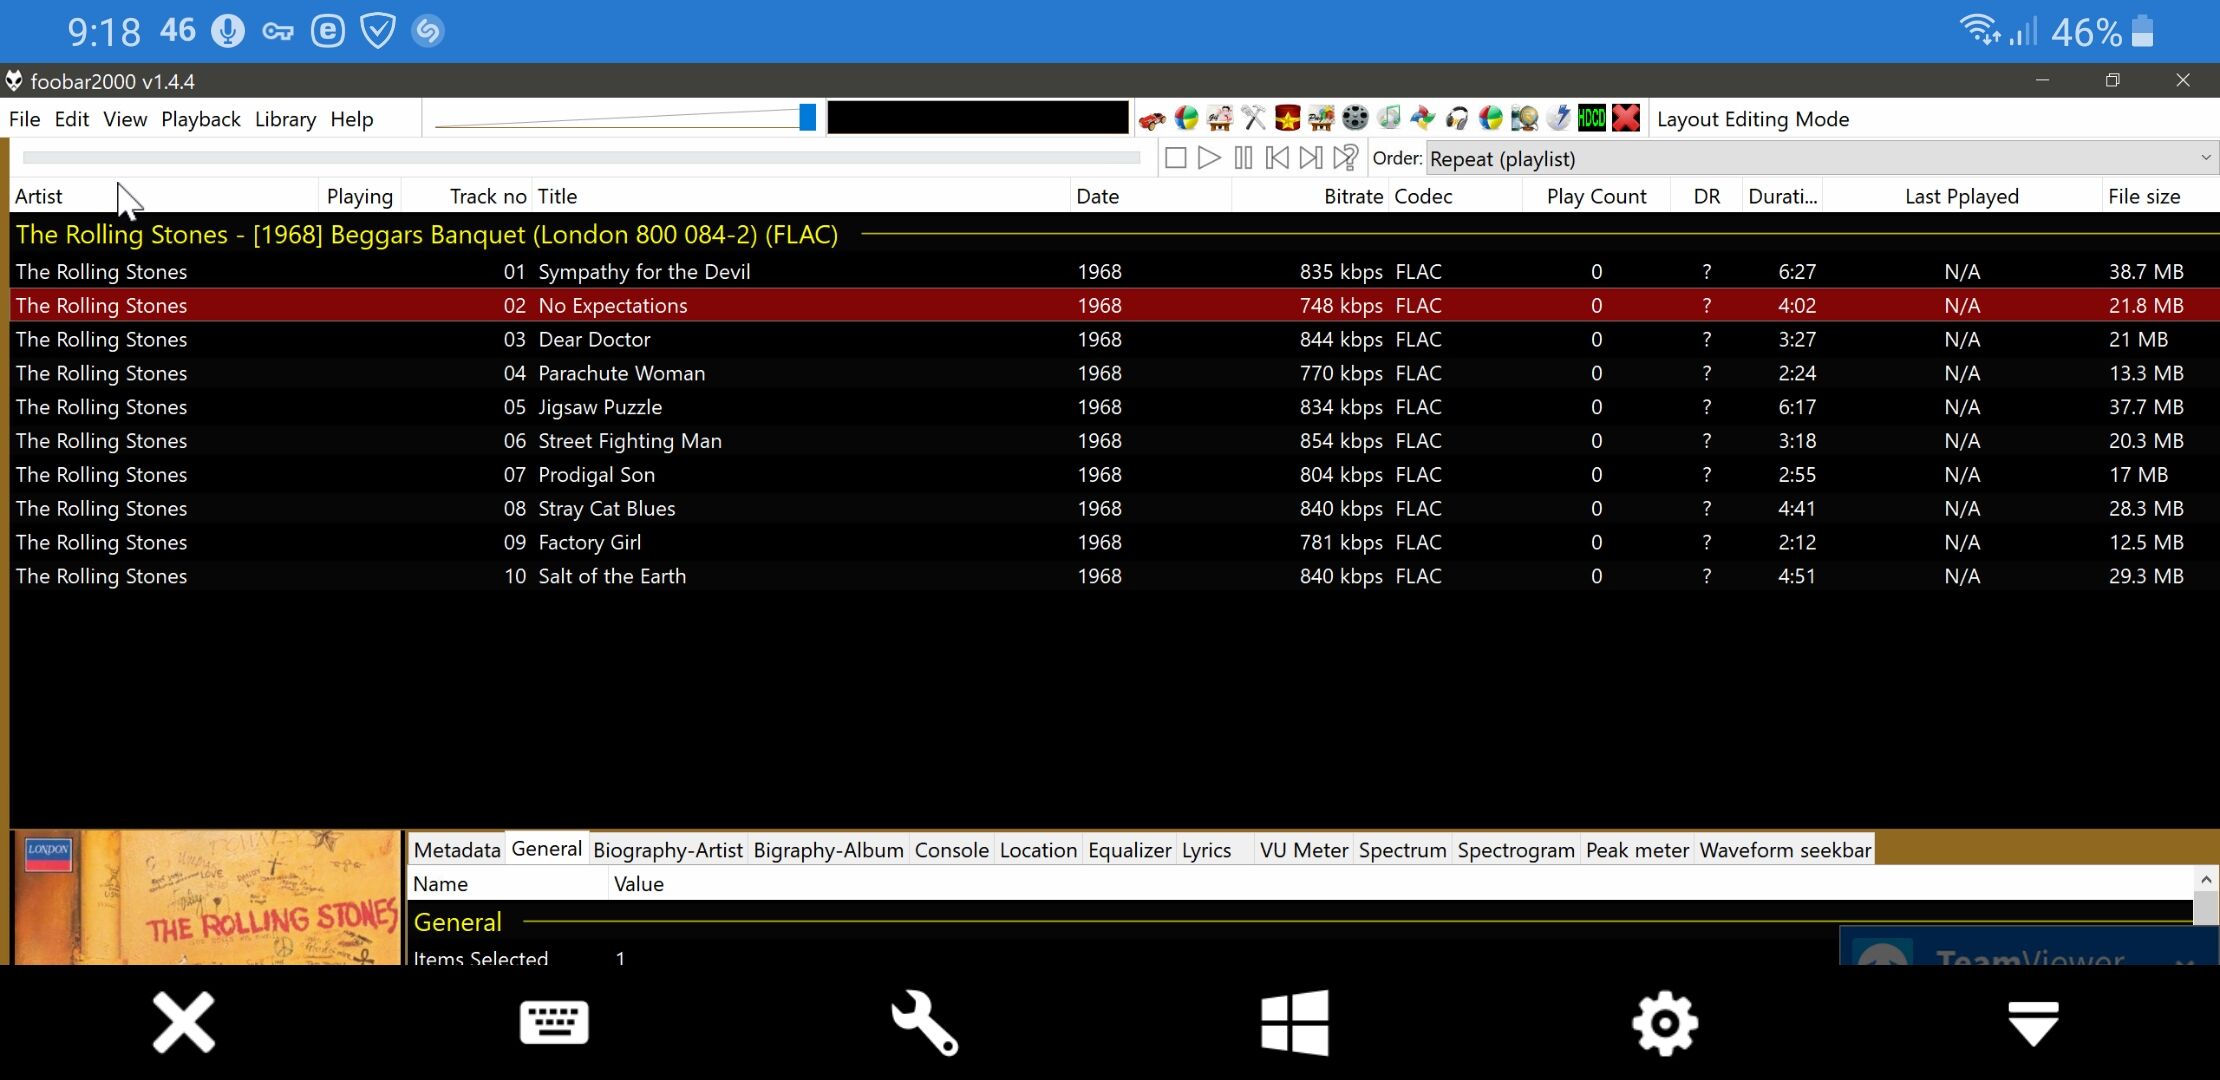
Task: Click the Beggars Banquet album art thumbnail
Action: click(x=207, y=898)
